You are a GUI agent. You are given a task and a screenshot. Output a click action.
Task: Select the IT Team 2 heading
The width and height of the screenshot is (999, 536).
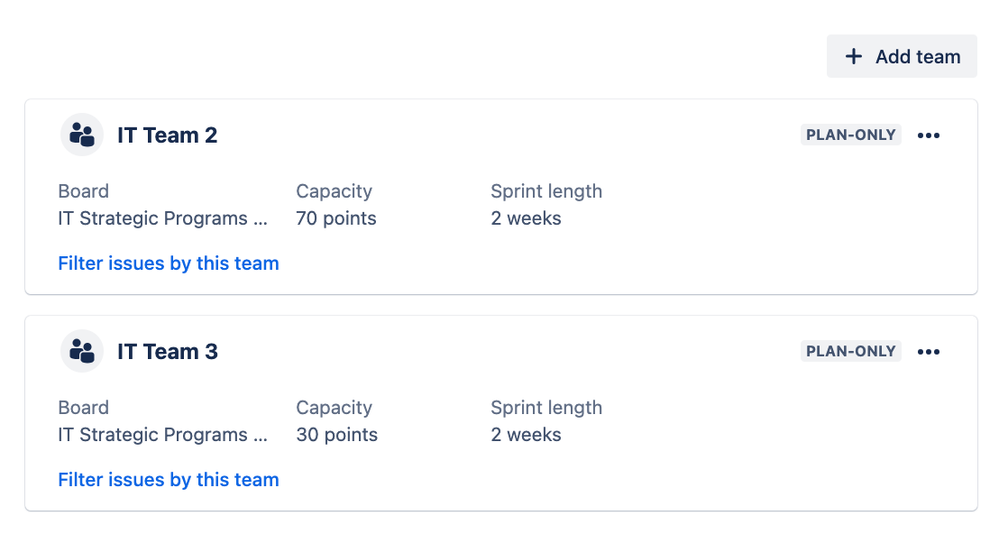[x=168, y=135]
